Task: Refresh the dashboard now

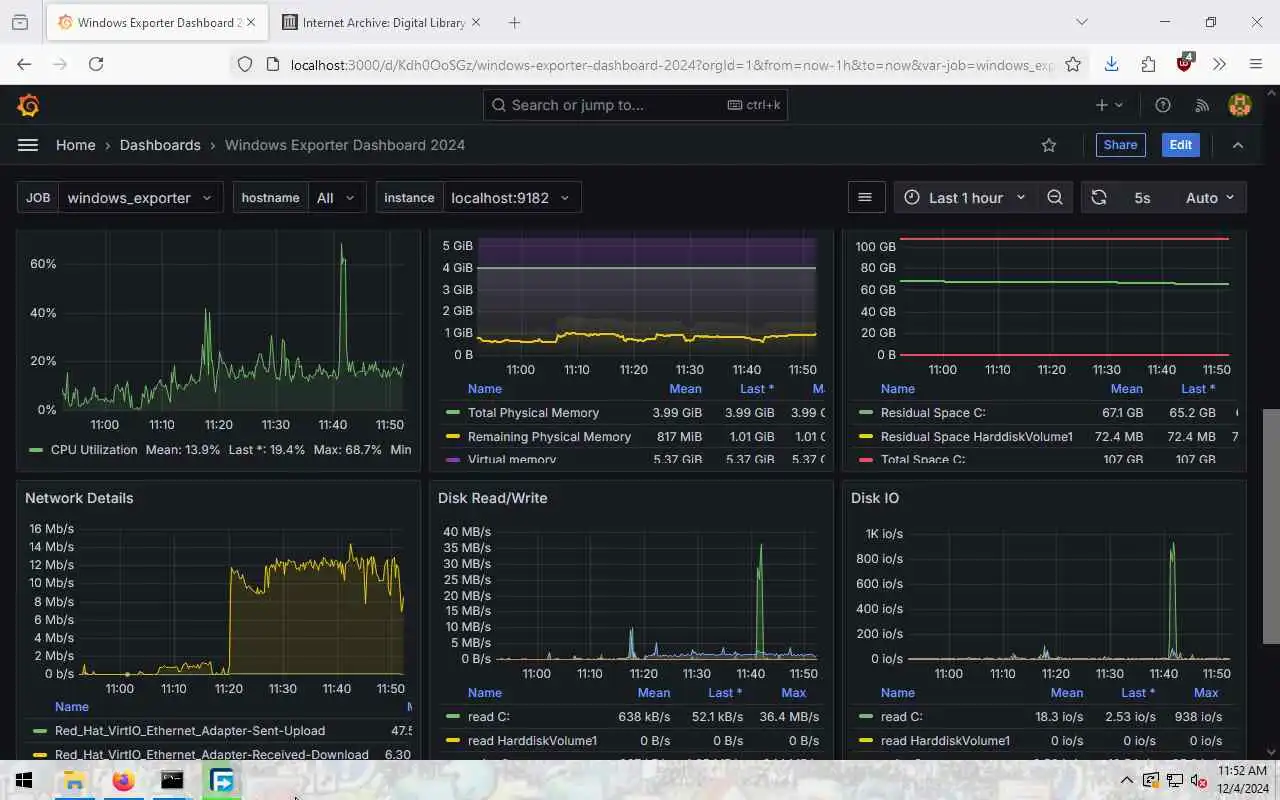Action: [x=1099, y=198]
